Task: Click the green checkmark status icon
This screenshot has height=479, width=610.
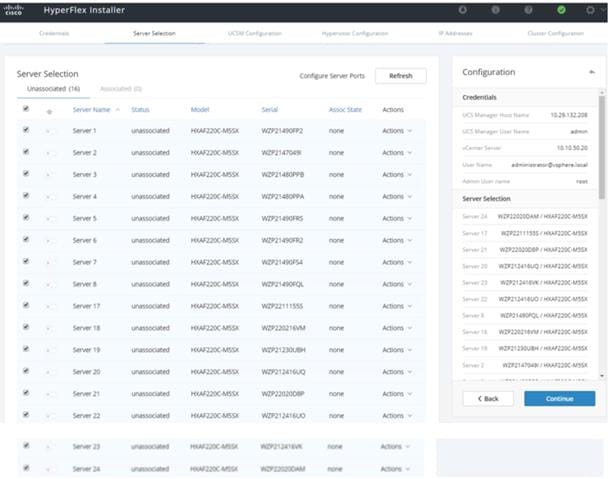Action: (561, 10)
